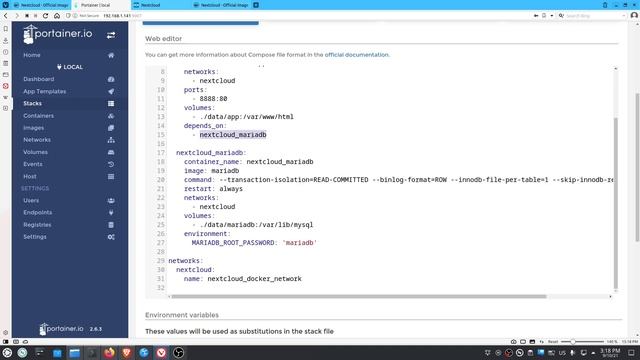The height and width of the screenshot is (360, 640).
Task: Open the OBS Studio taskbar icon
Action: pyautogui.click(x=178, y=353)
